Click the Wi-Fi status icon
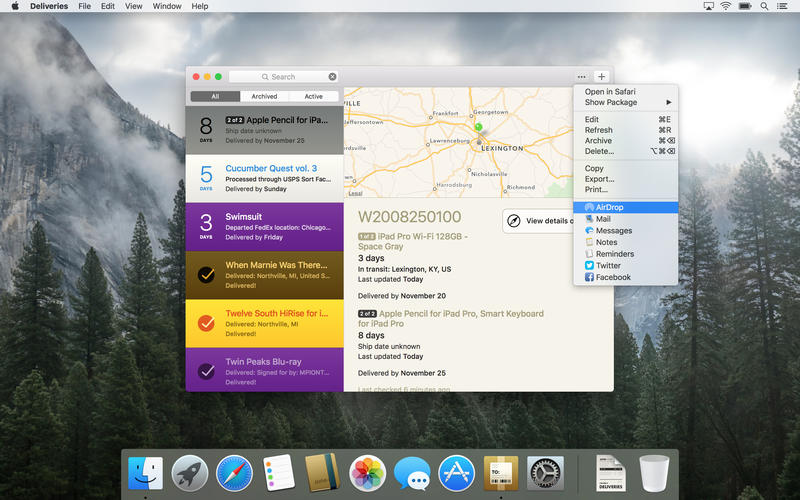The image size is (800, 500). [725, 6]
